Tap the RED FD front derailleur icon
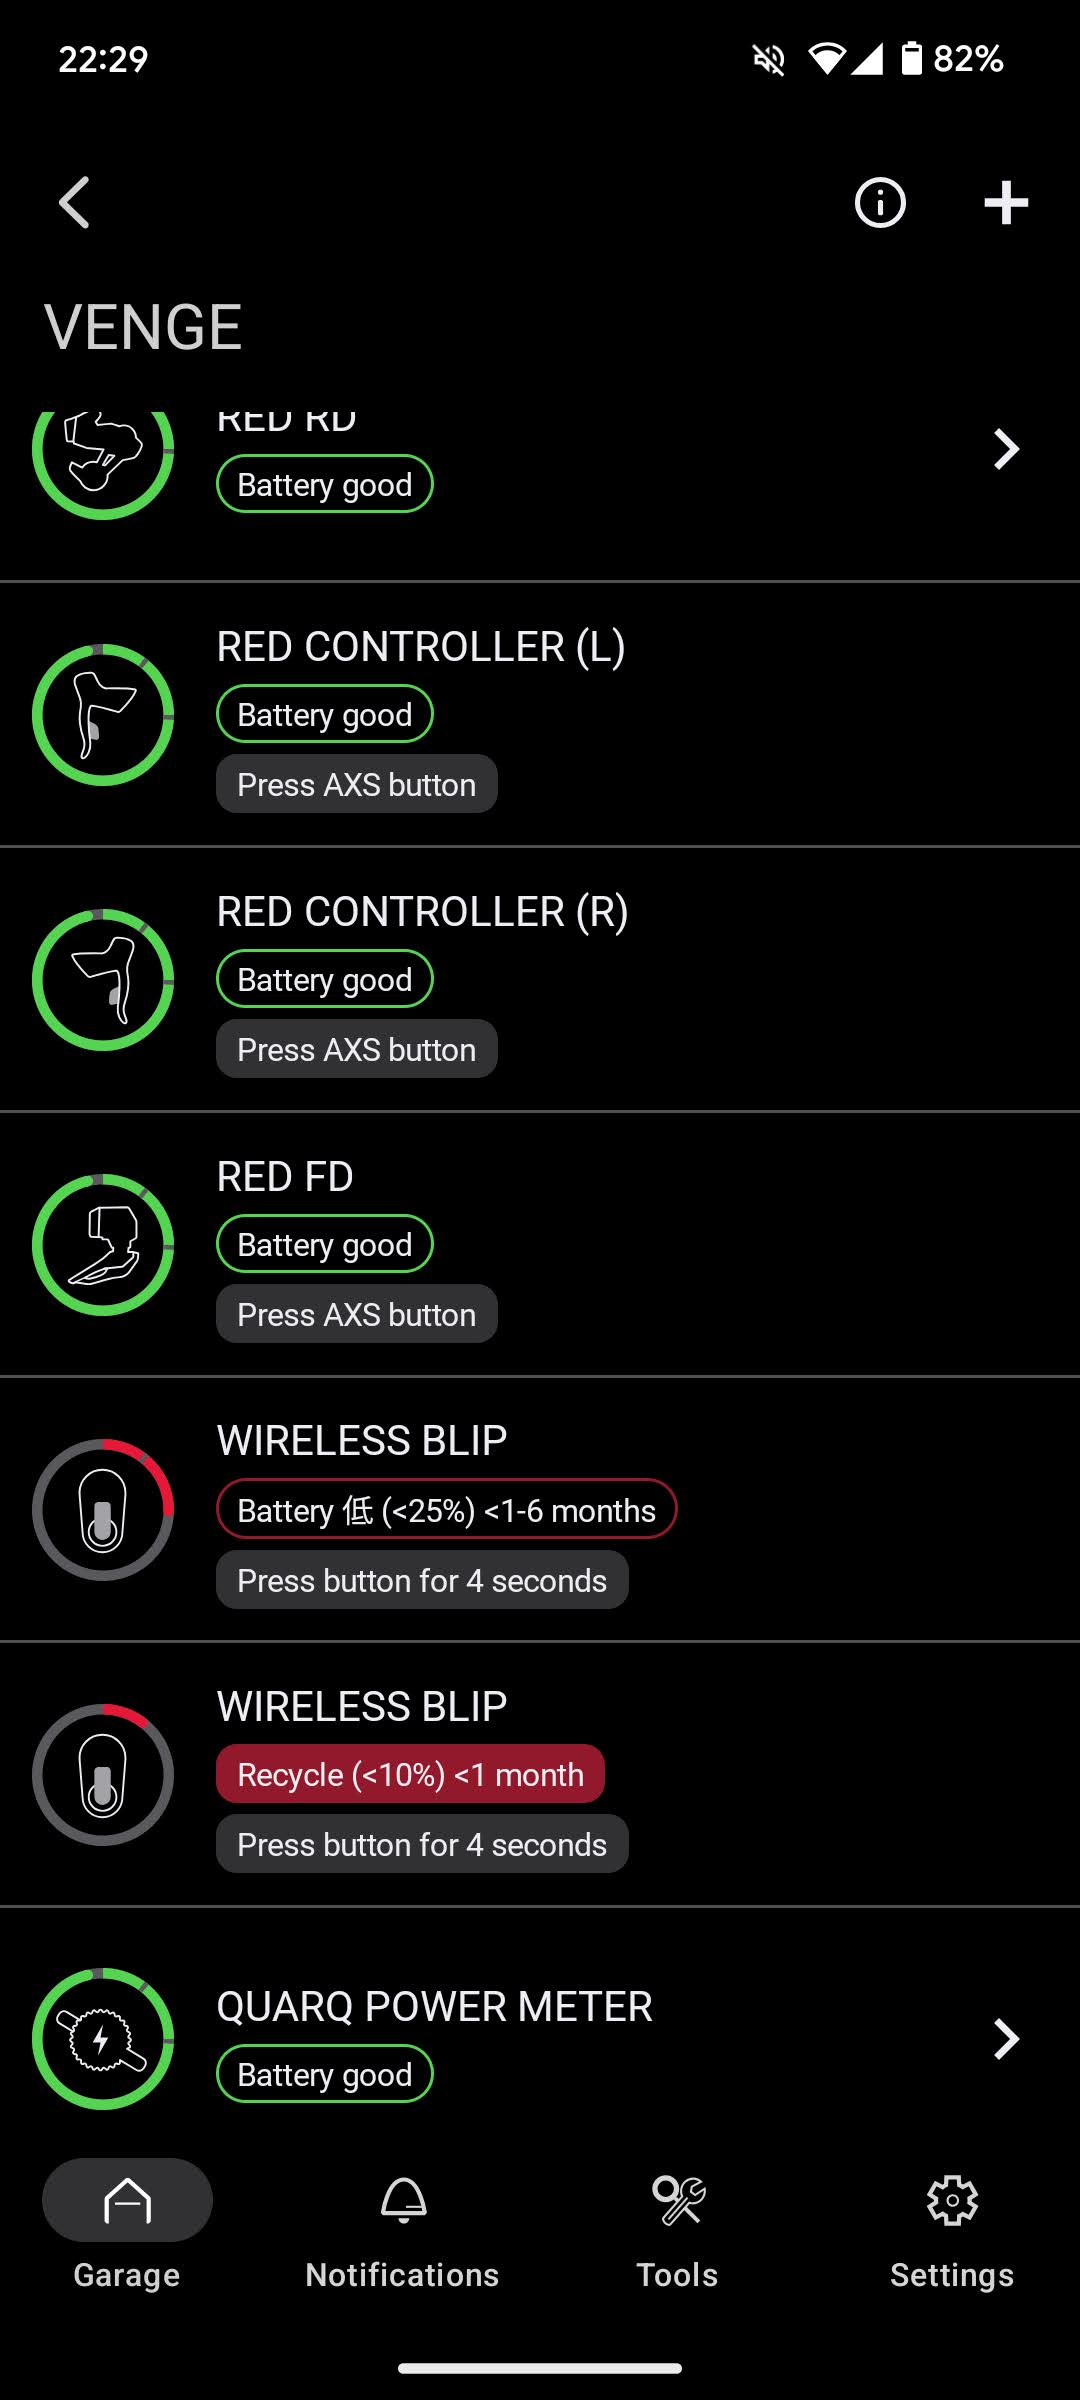The width and height of the screenshot is (1080, 2400). pyautogui.click(x=103, y=1245)
